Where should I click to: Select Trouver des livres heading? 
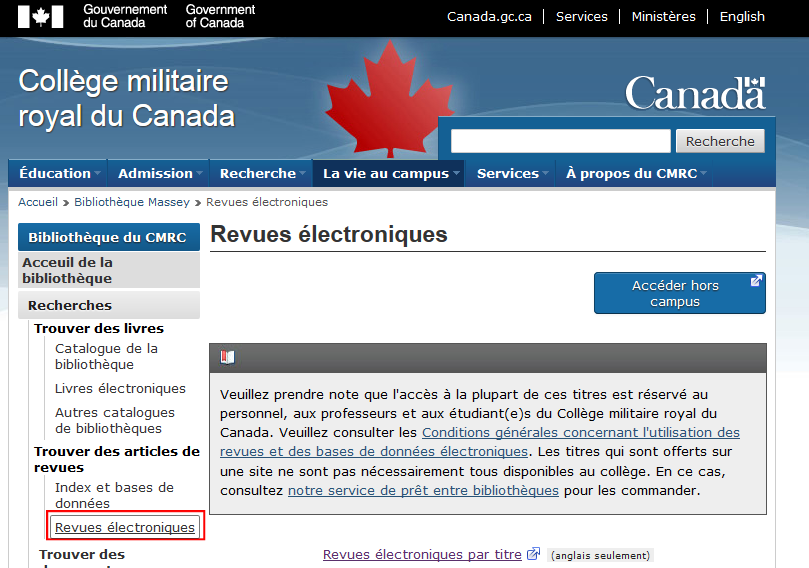pyautogui.click(x=99, y=328)
